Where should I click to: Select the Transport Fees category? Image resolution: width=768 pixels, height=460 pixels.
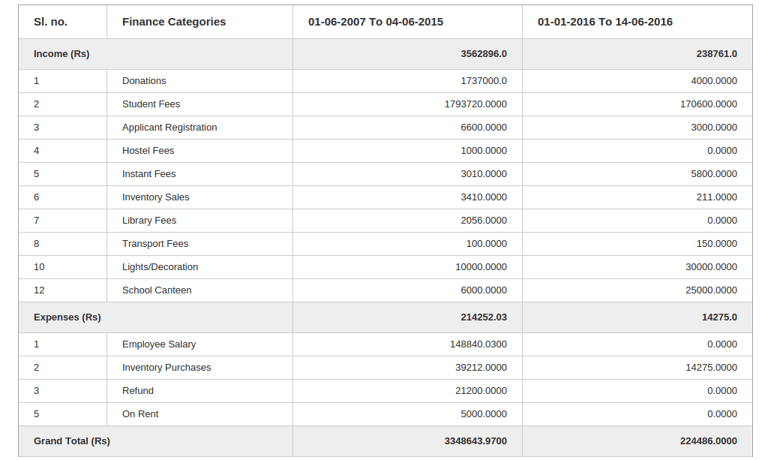(155, 243)
